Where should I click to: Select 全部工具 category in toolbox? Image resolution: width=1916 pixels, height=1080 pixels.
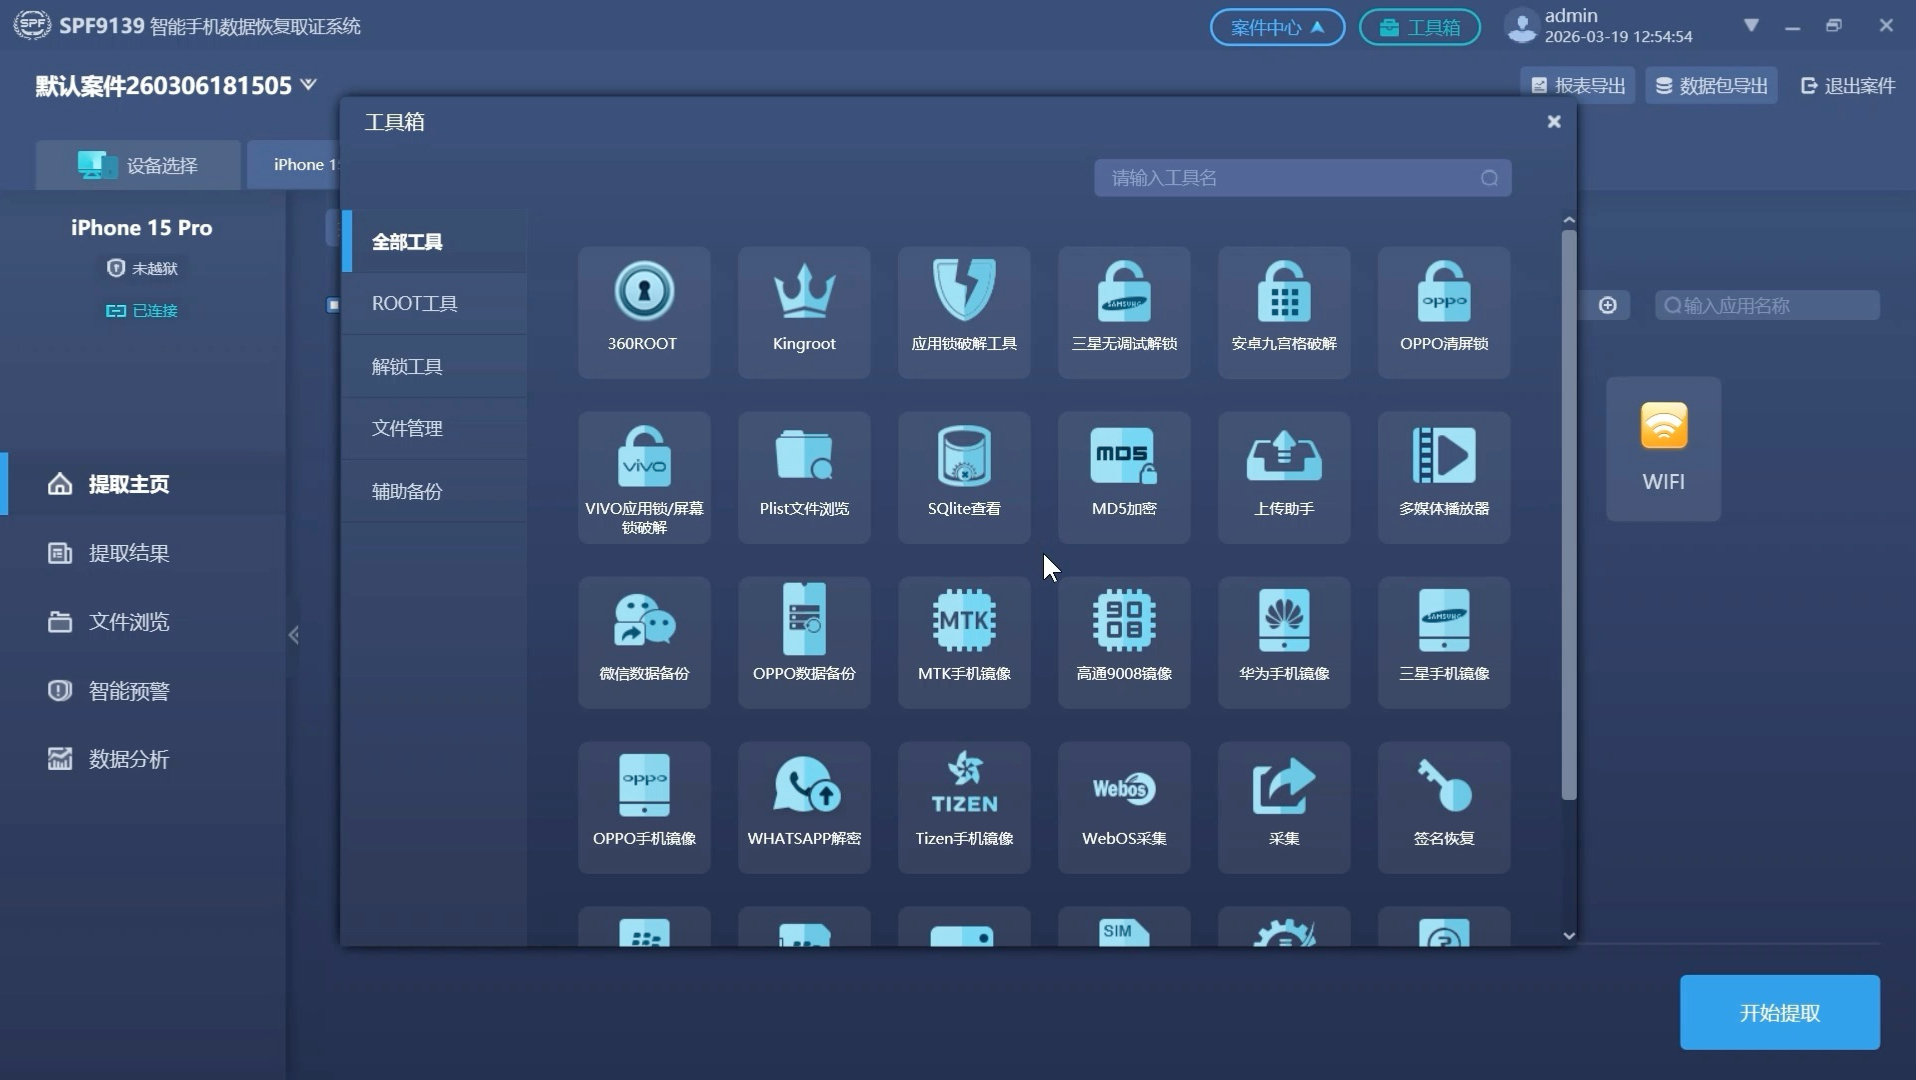(x=434, y=241)
